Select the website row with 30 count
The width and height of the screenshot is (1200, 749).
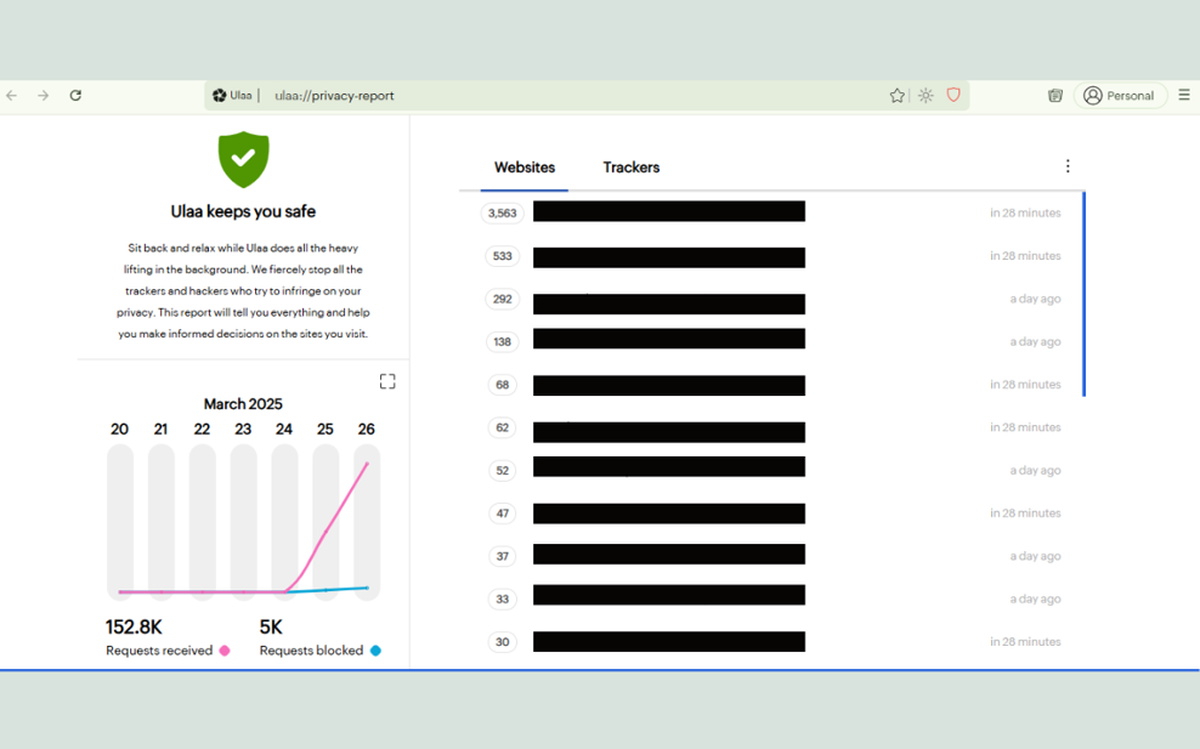pyautogui.click(x=771, y=642)
